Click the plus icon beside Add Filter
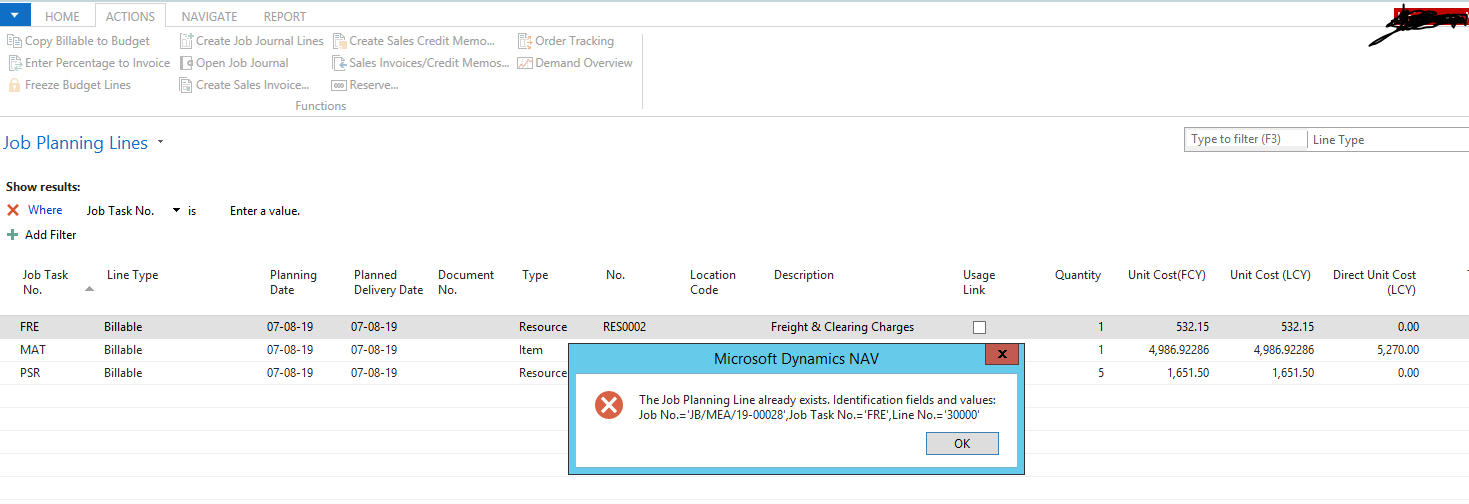This screenshot has height=504, width=1469. pyautogui.click(x=13, y=235)
